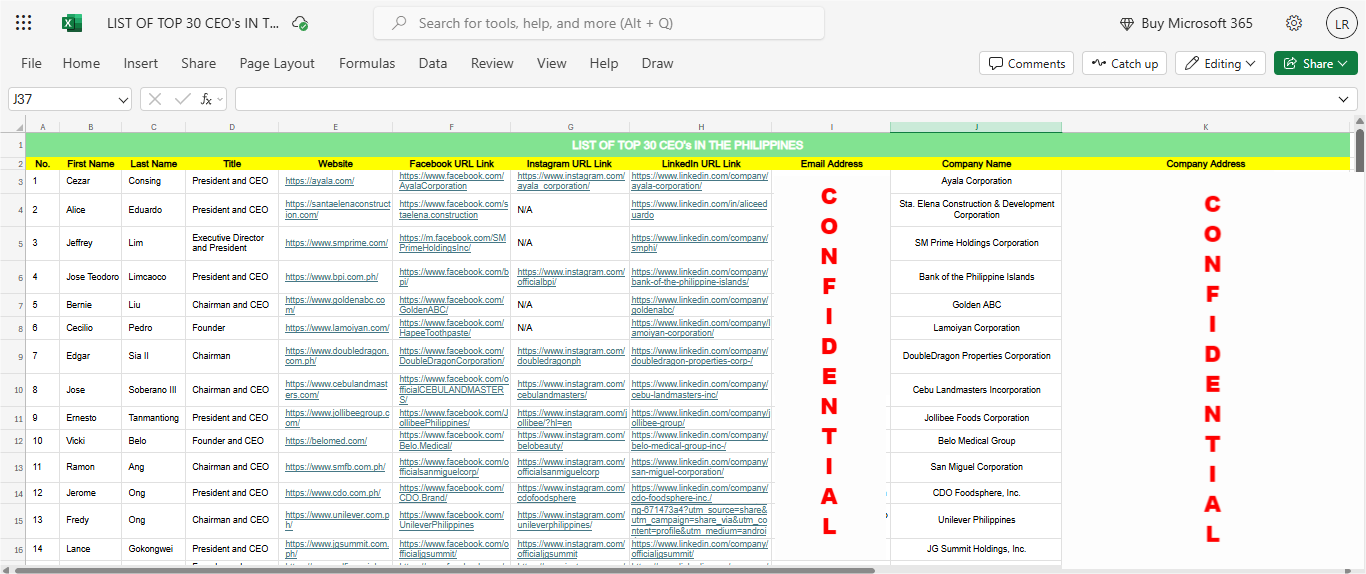The width and height of the screenshot is (1366, 574).
Task: Open the Share ribbon tab
Action: pyautogui.click(x=198, y=63)
